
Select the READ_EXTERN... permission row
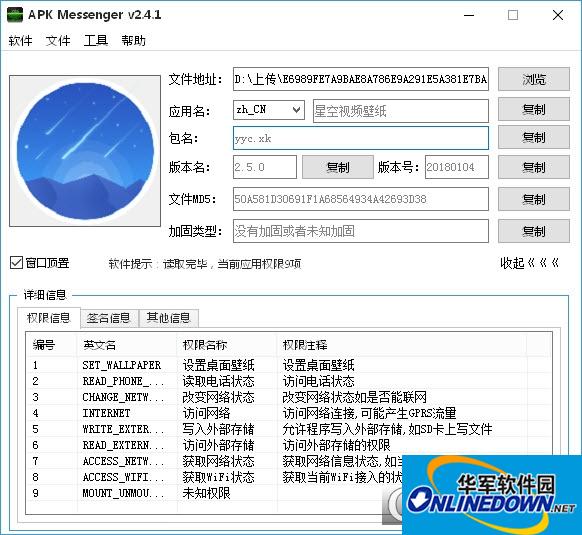[289, 445]
